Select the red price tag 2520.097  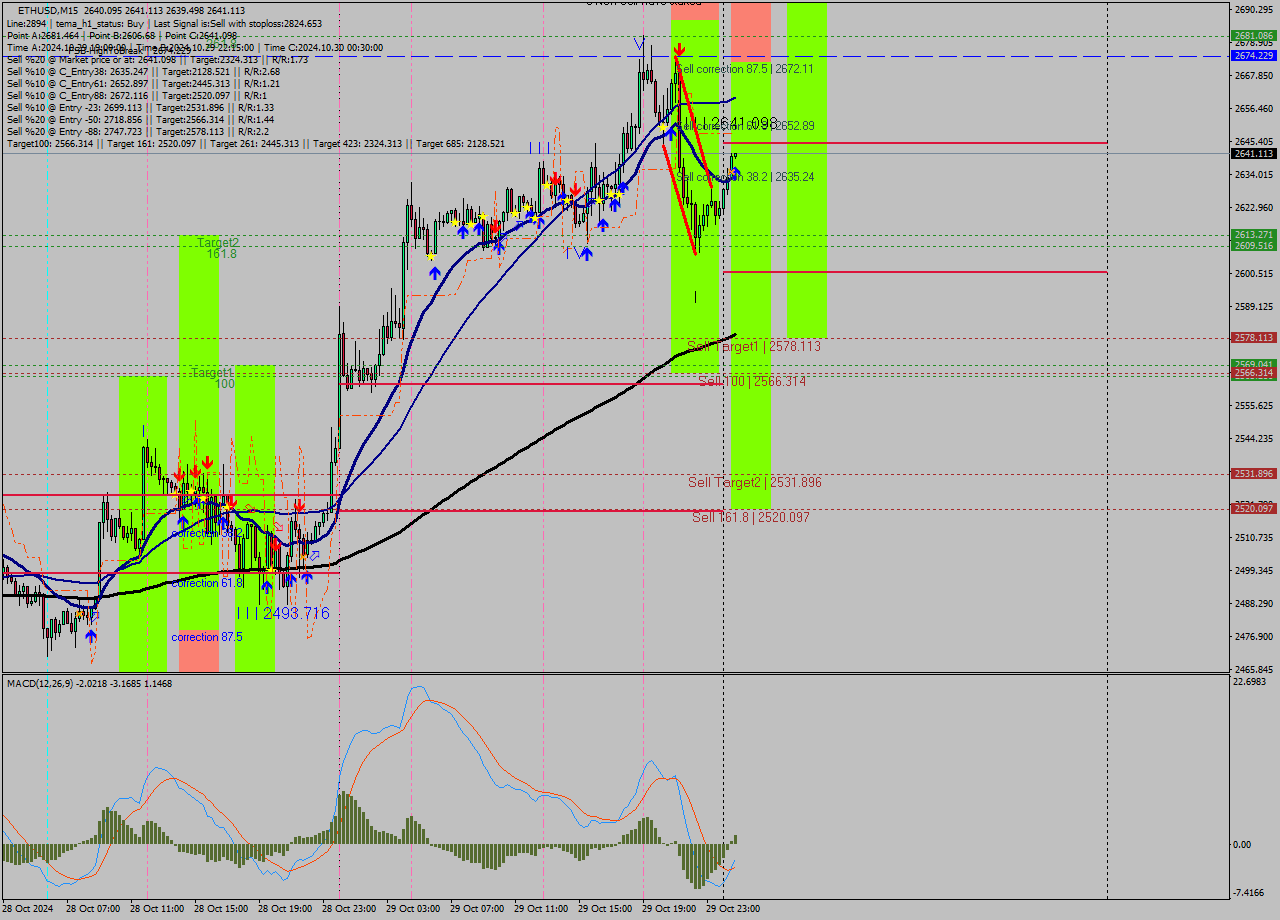1254,509
